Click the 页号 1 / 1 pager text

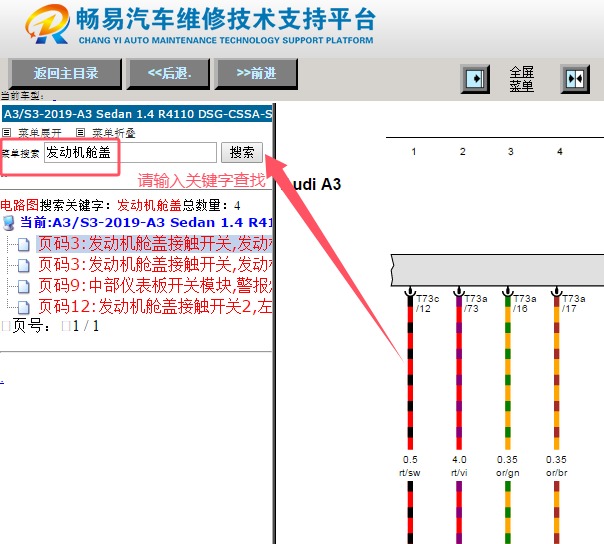(56, 326)
